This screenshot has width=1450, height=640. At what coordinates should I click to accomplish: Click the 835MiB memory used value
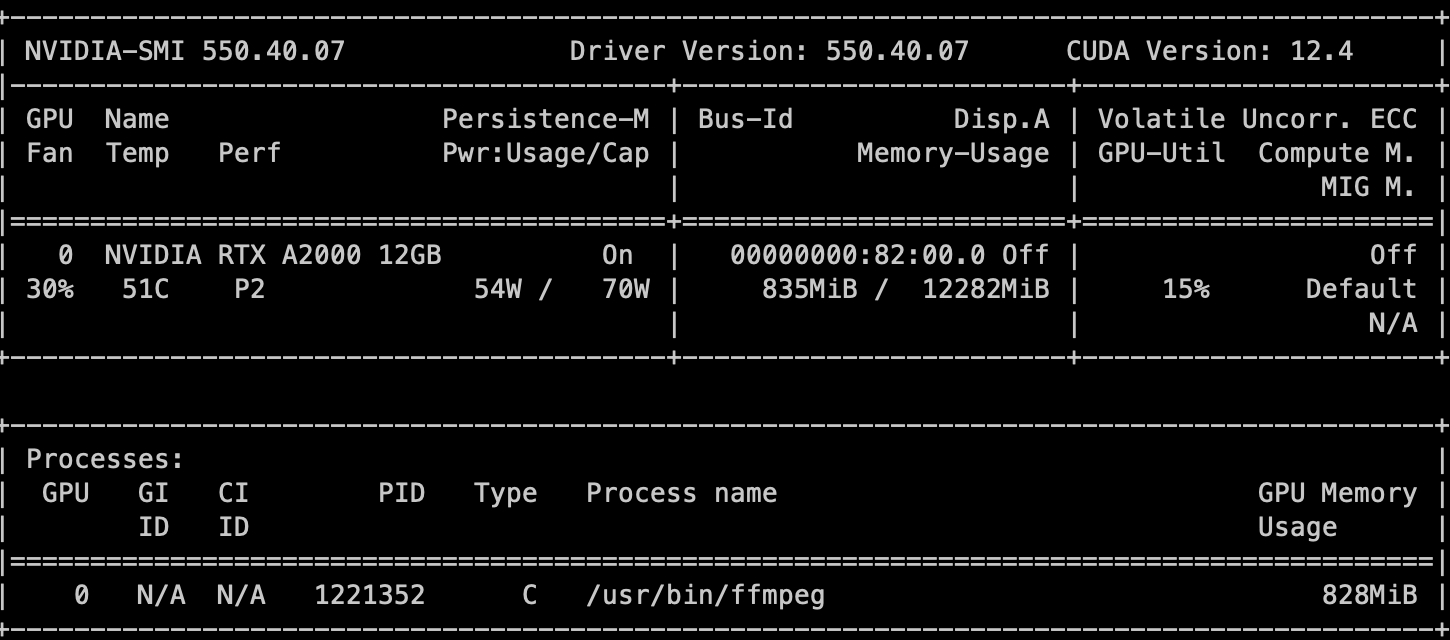pos(809,289)
